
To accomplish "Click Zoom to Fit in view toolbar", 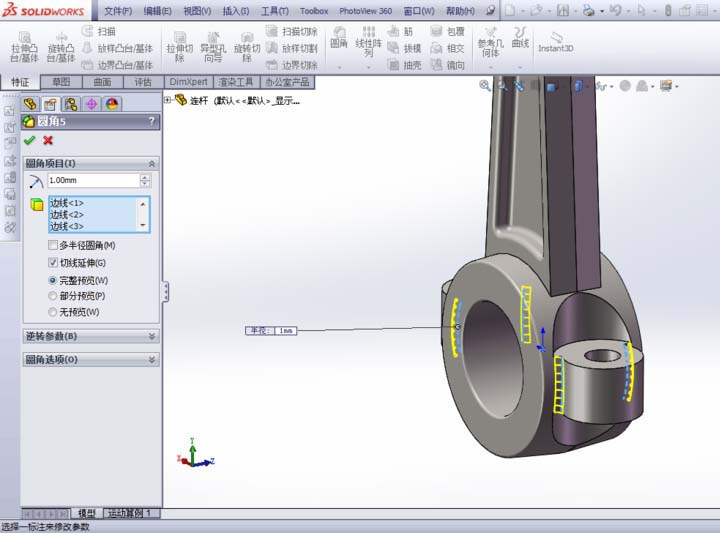I will tap(484, 85).
